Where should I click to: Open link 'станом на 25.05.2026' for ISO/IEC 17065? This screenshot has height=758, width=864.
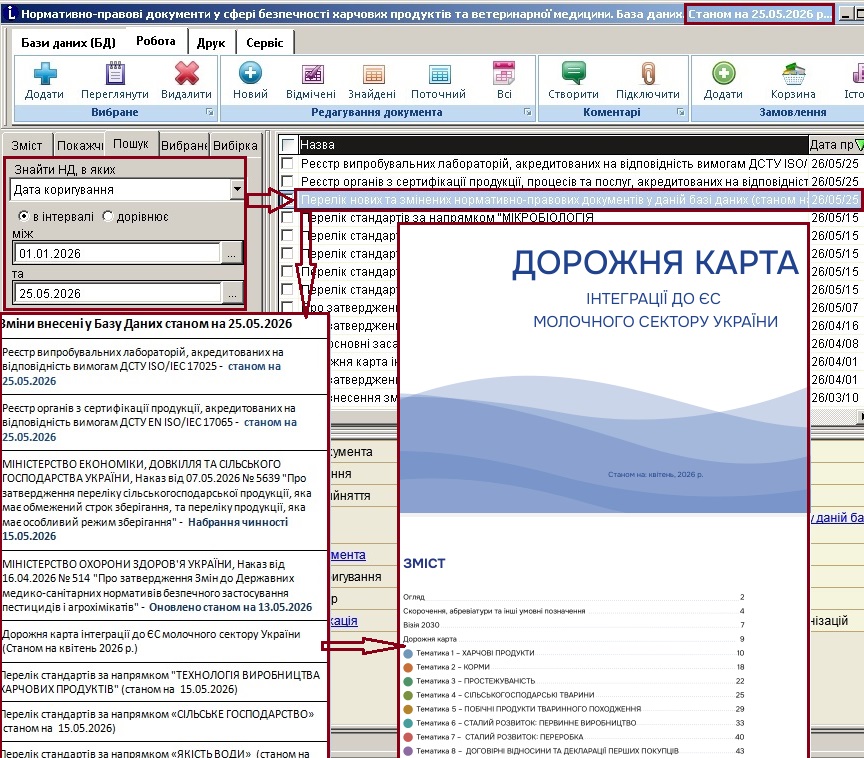coord(149,430)
